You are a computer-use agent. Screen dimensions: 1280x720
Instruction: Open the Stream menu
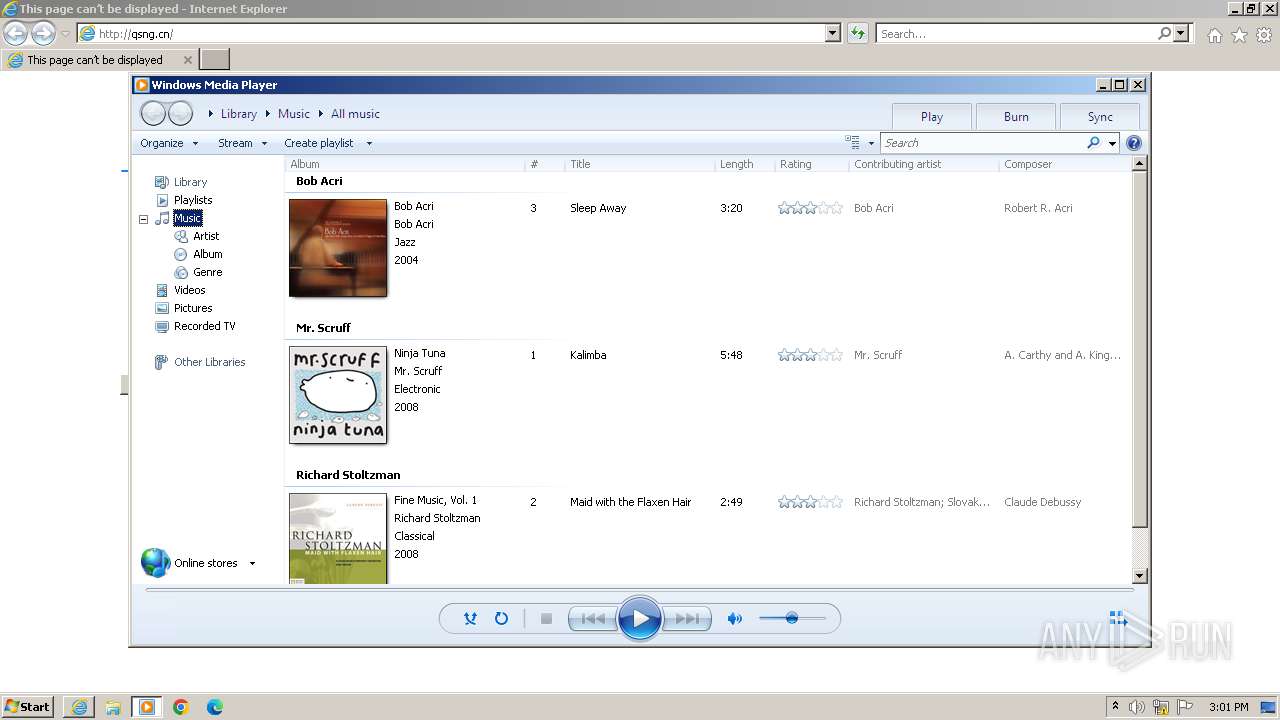[x=243, y=143]
